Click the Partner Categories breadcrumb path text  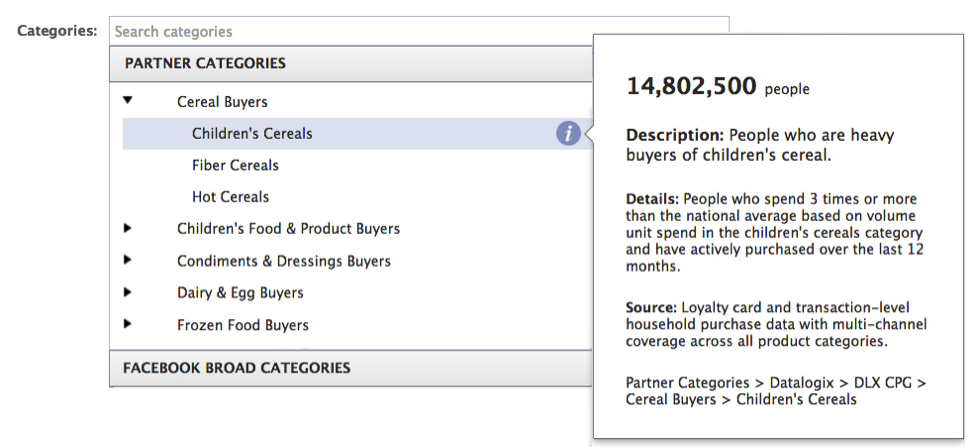click(775, 391)
